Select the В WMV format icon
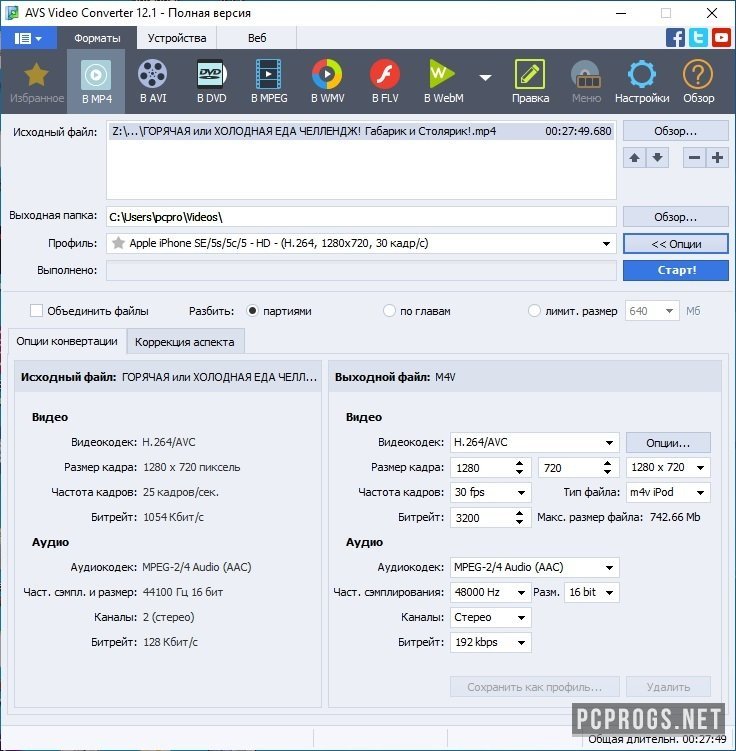Screen dimensions: 736x751 pos(328,81)
